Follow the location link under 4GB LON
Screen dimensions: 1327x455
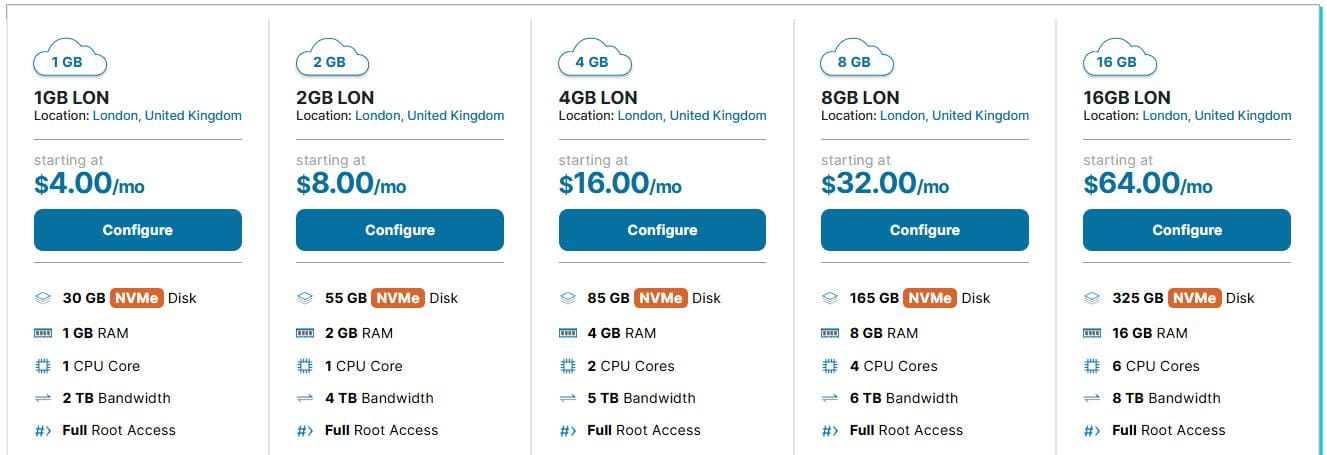click(692, 116)
